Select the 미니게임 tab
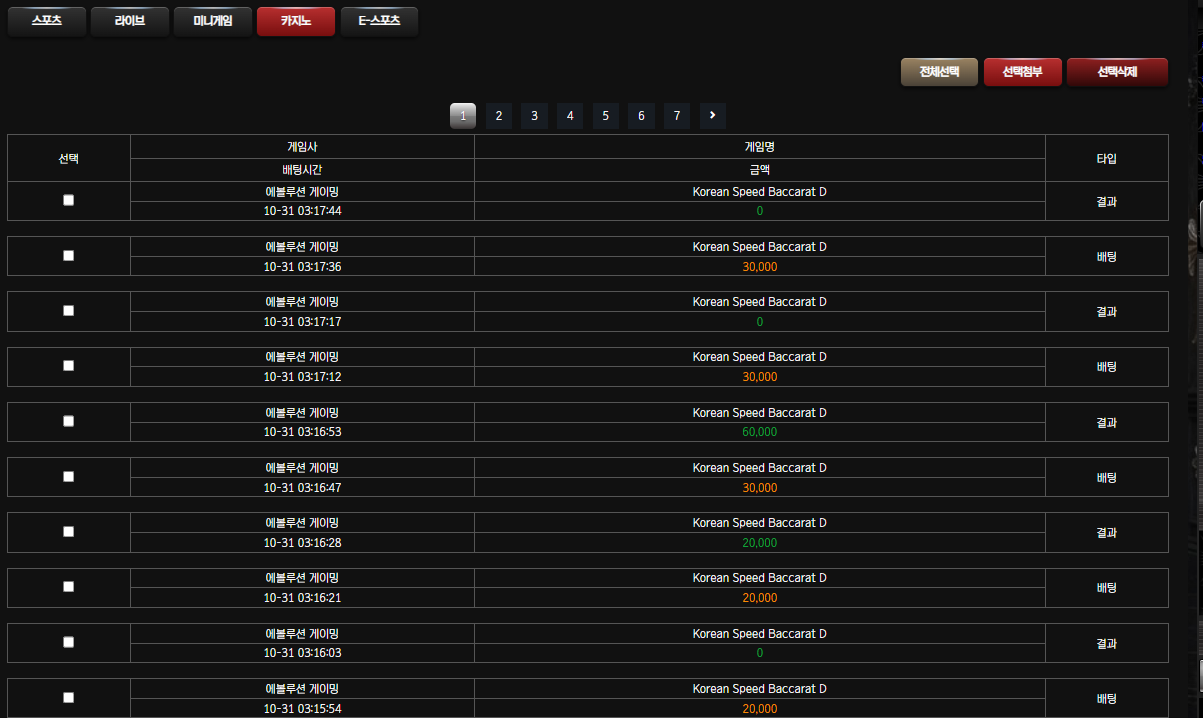Screen dimensions: 1203x718 [212, 21]
